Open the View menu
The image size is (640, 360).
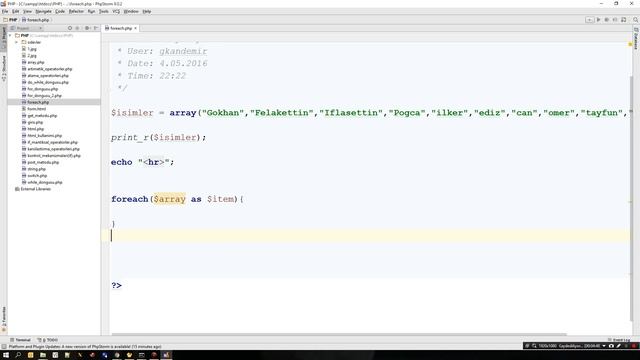tap(27, 11)
